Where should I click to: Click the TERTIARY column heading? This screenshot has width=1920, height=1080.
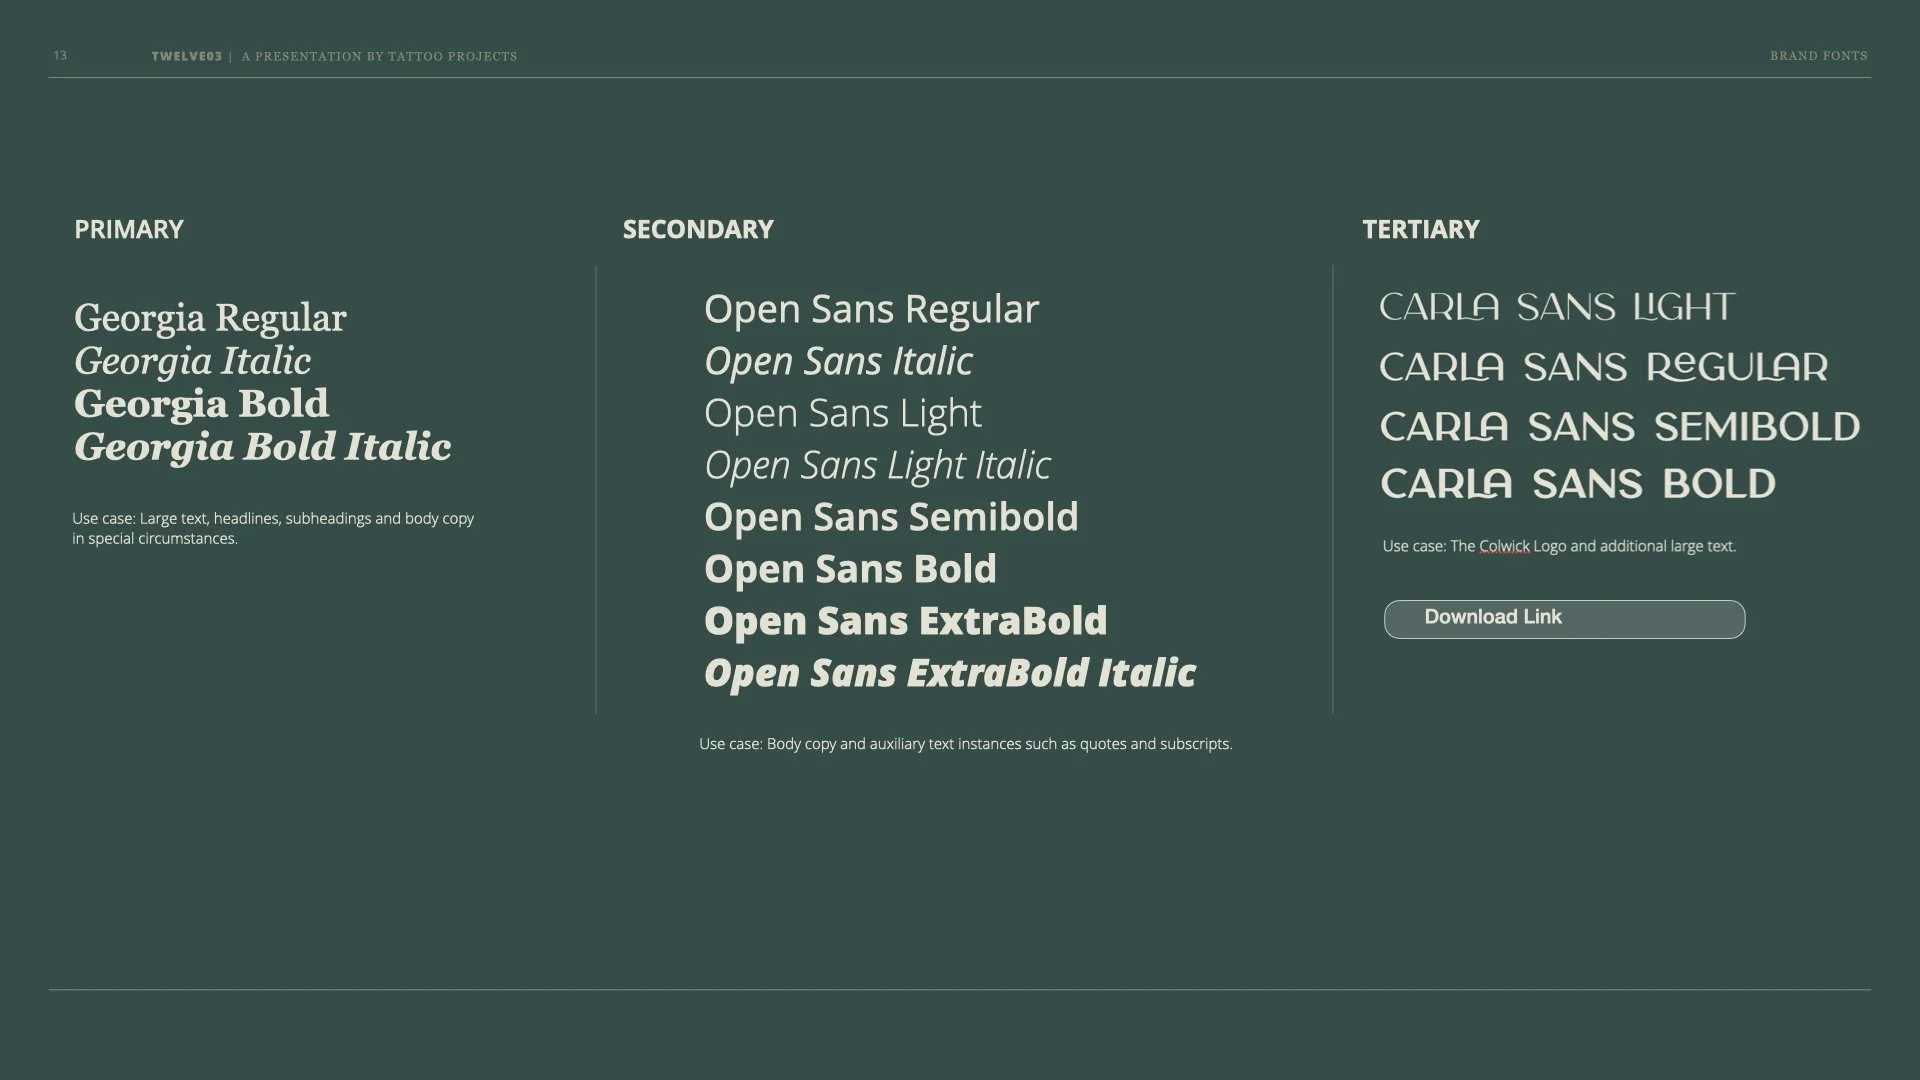click(x=1420, y=229)
